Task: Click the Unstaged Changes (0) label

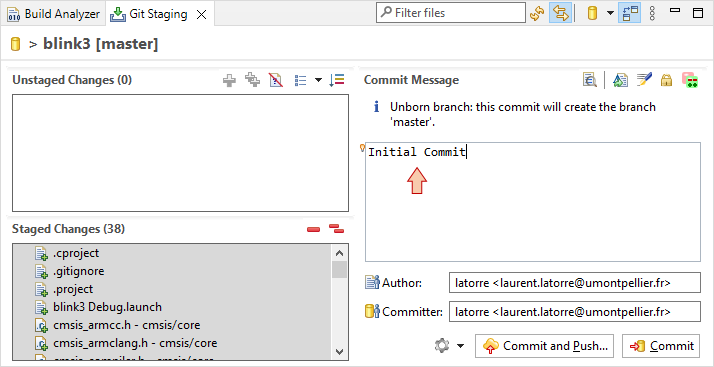Action: coord(72,80)
